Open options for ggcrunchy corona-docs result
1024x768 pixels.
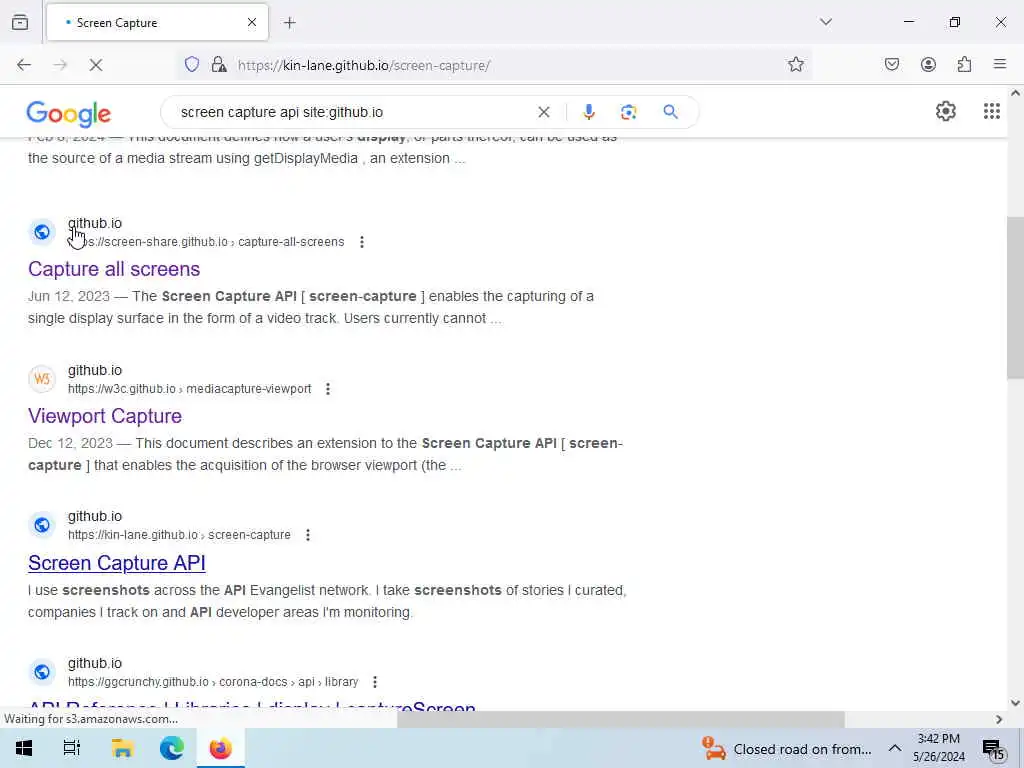[x=375, y=682]
